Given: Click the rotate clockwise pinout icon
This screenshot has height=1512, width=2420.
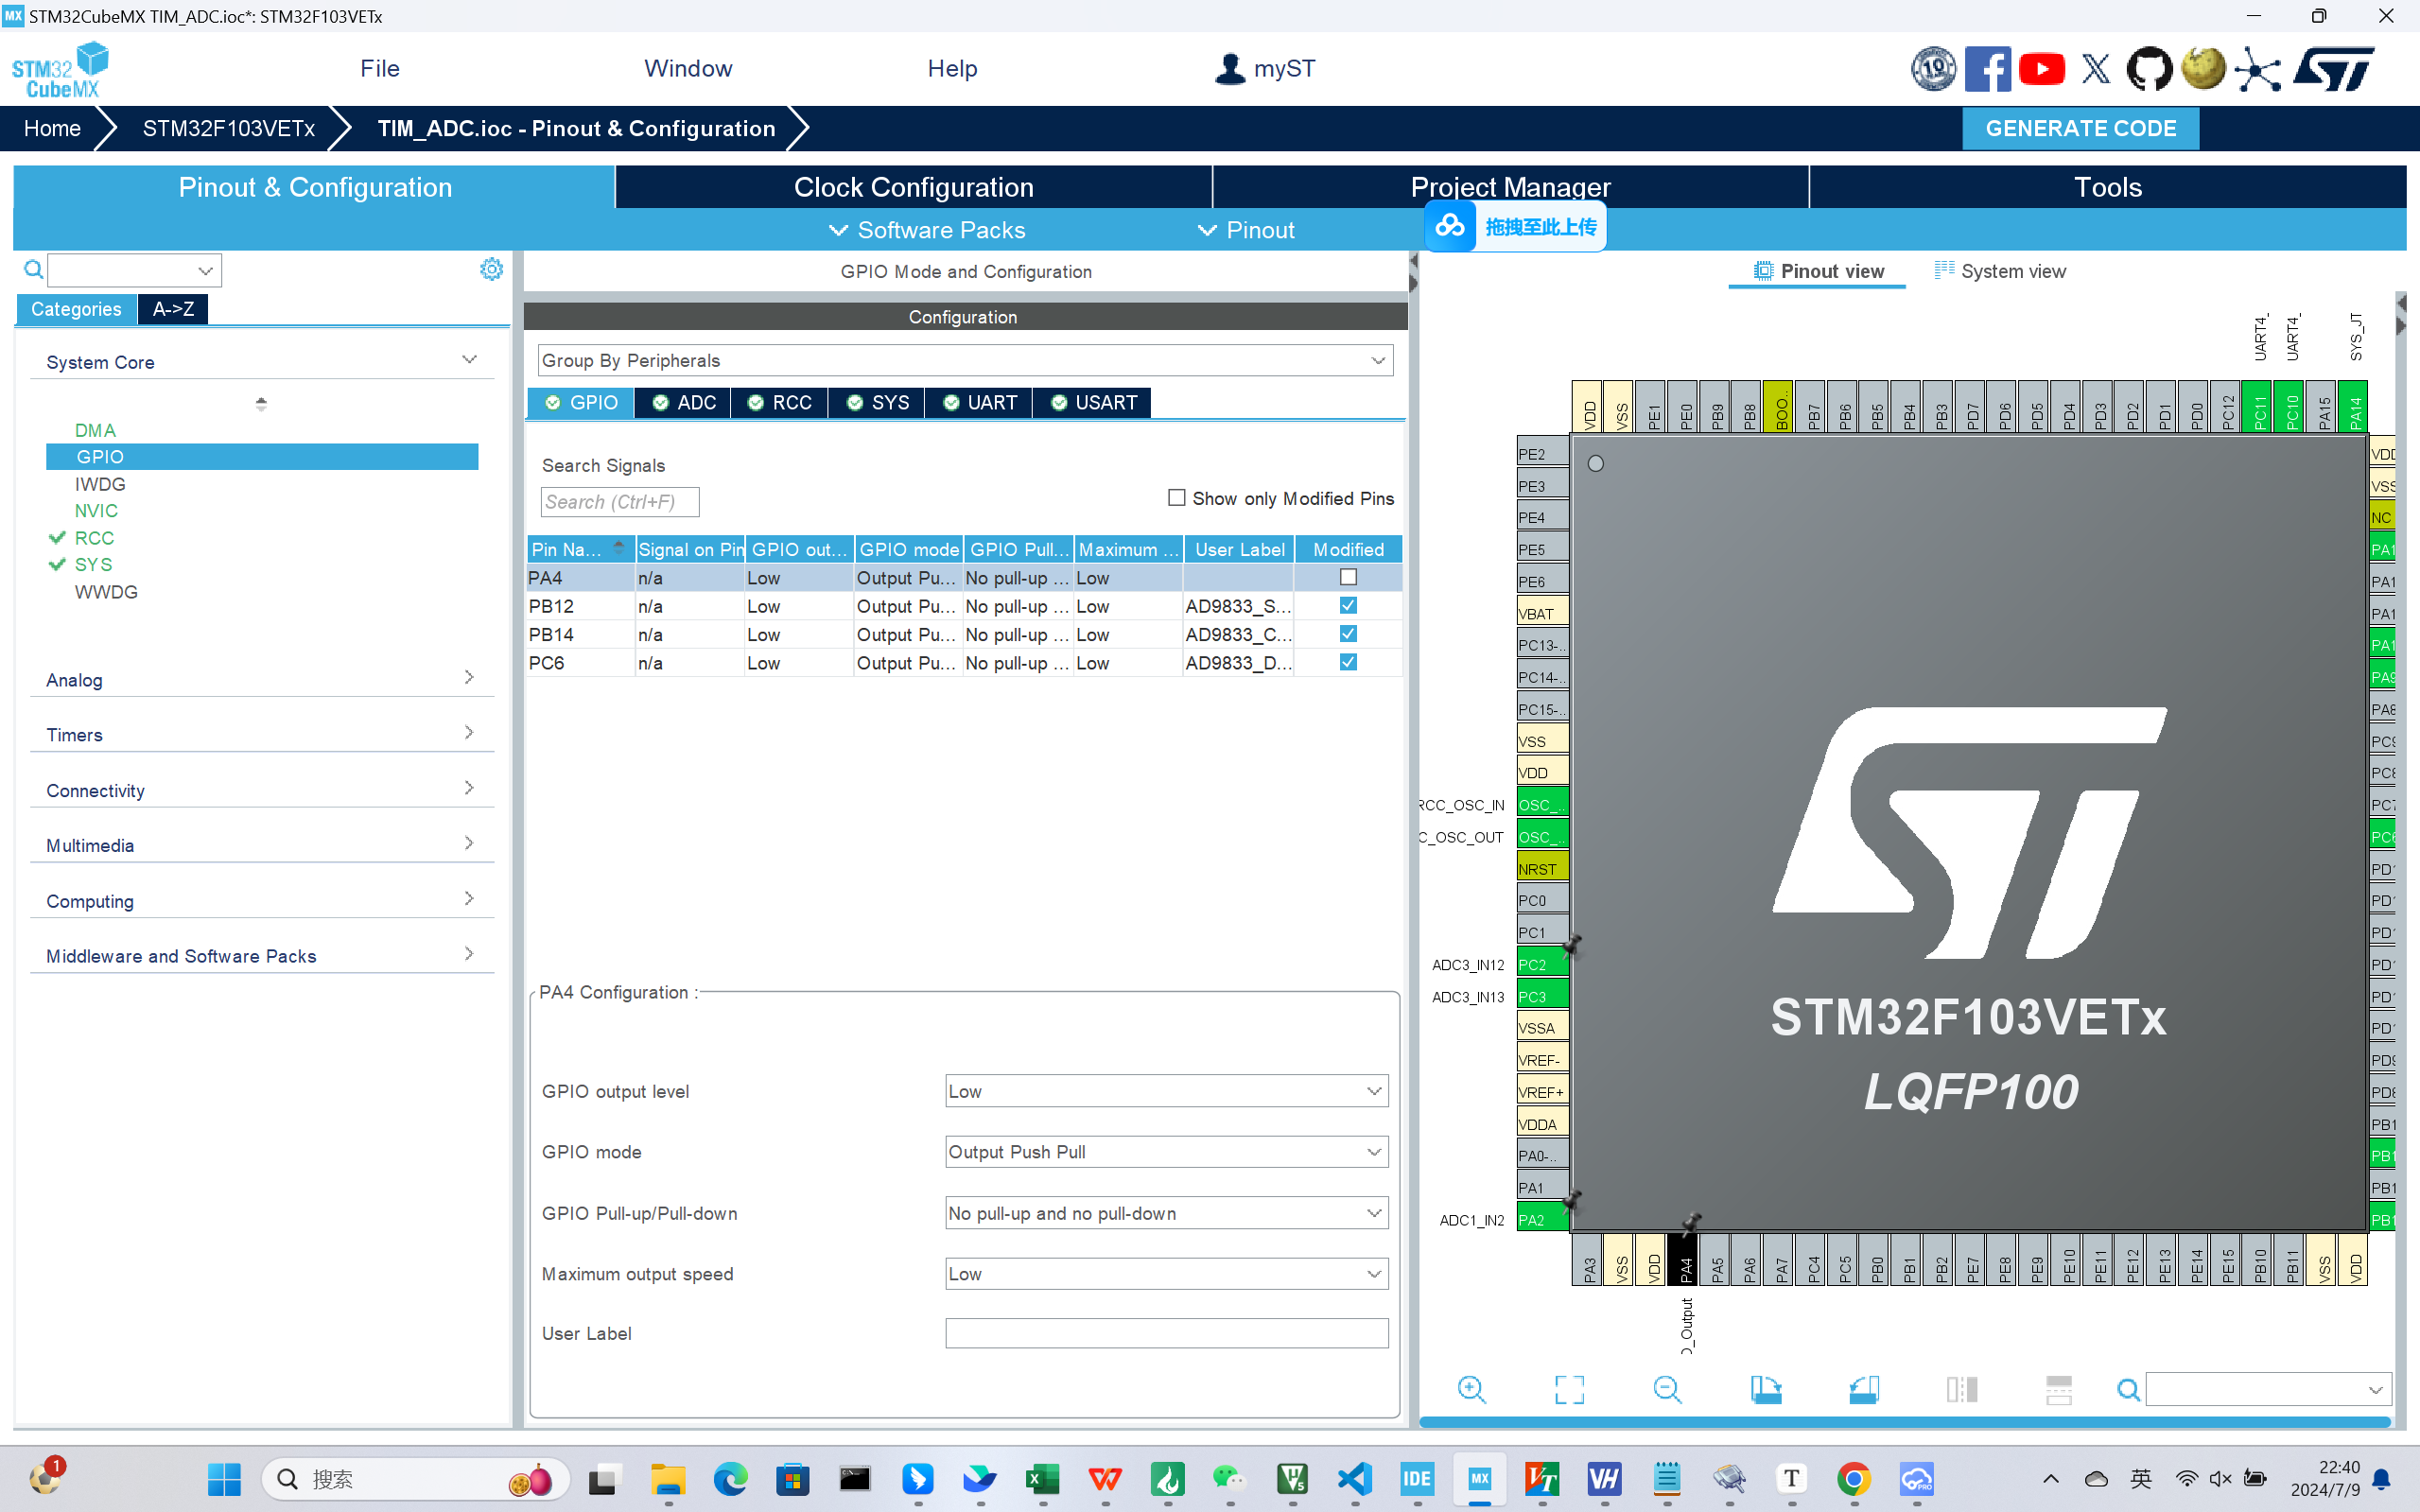Looking at the screenshot, I should coord(1765,1389).
